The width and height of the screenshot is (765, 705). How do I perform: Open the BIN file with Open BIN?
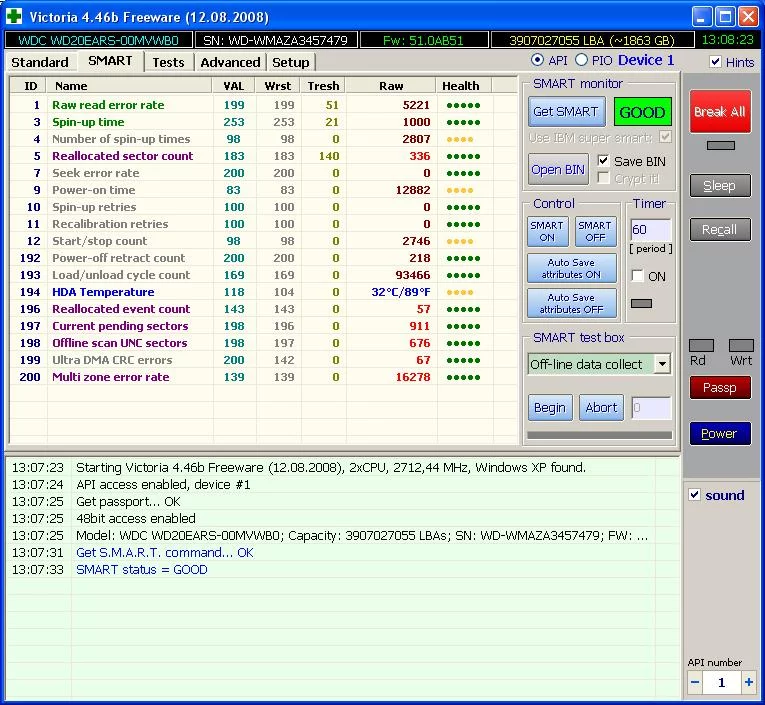[558, 169]
